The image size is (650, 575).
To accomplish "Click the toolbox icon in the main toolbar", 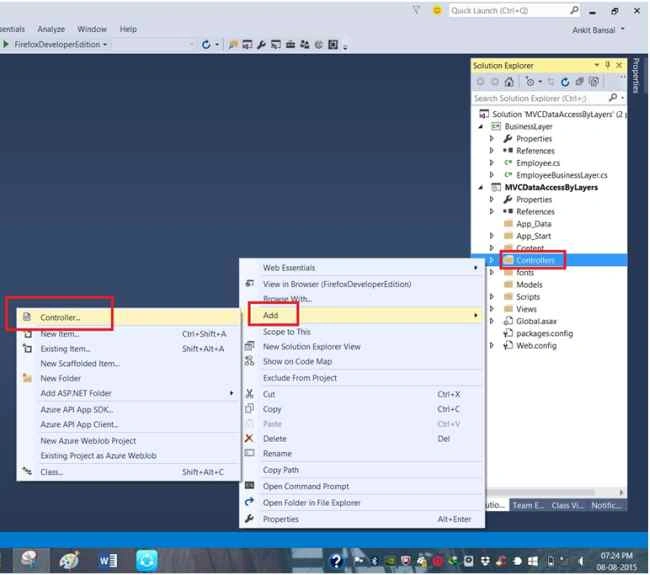I will pos(290,44).
